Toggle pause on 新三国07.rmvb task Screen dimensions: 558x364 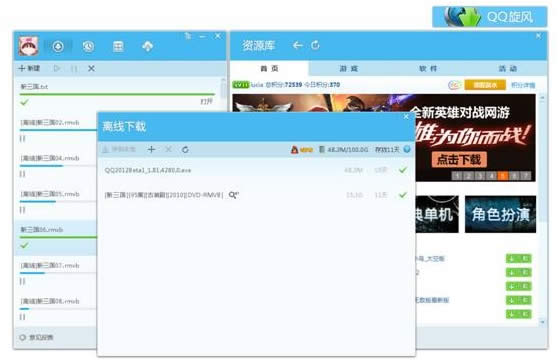click(x=22, y=281)
